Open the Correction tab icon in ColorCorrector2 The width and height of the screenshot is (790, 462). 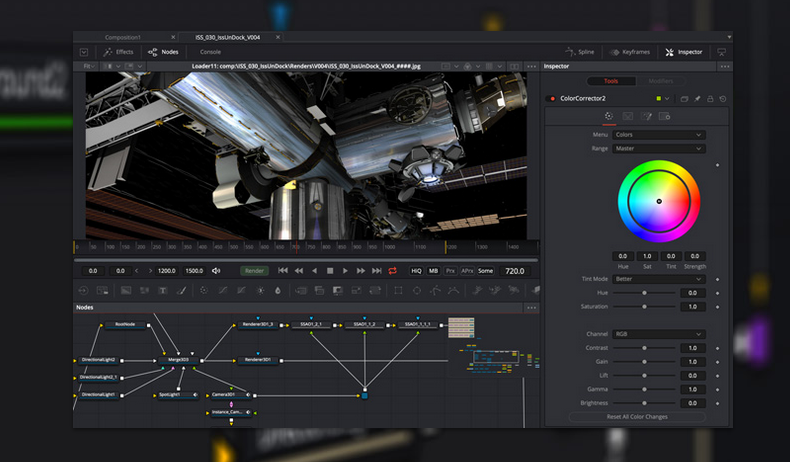pos(609,116)
